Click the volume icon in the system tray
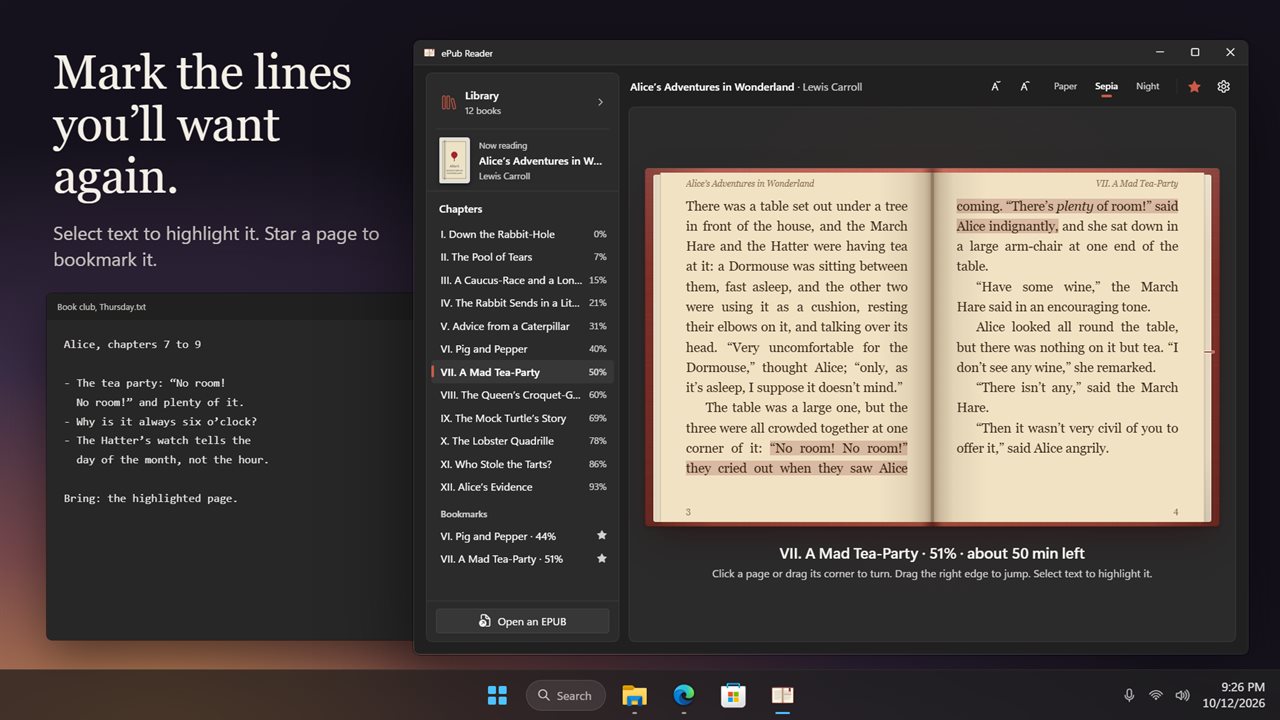The height and width of the screenshot is (720, 1280). (x=1182, y=695)
